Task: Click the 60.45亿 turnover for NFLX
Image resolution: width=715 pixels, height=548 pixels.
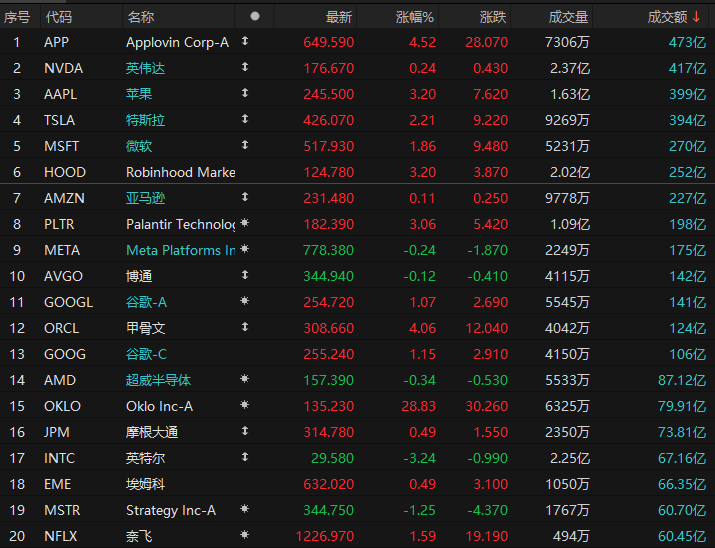Action: pos(682,536)
